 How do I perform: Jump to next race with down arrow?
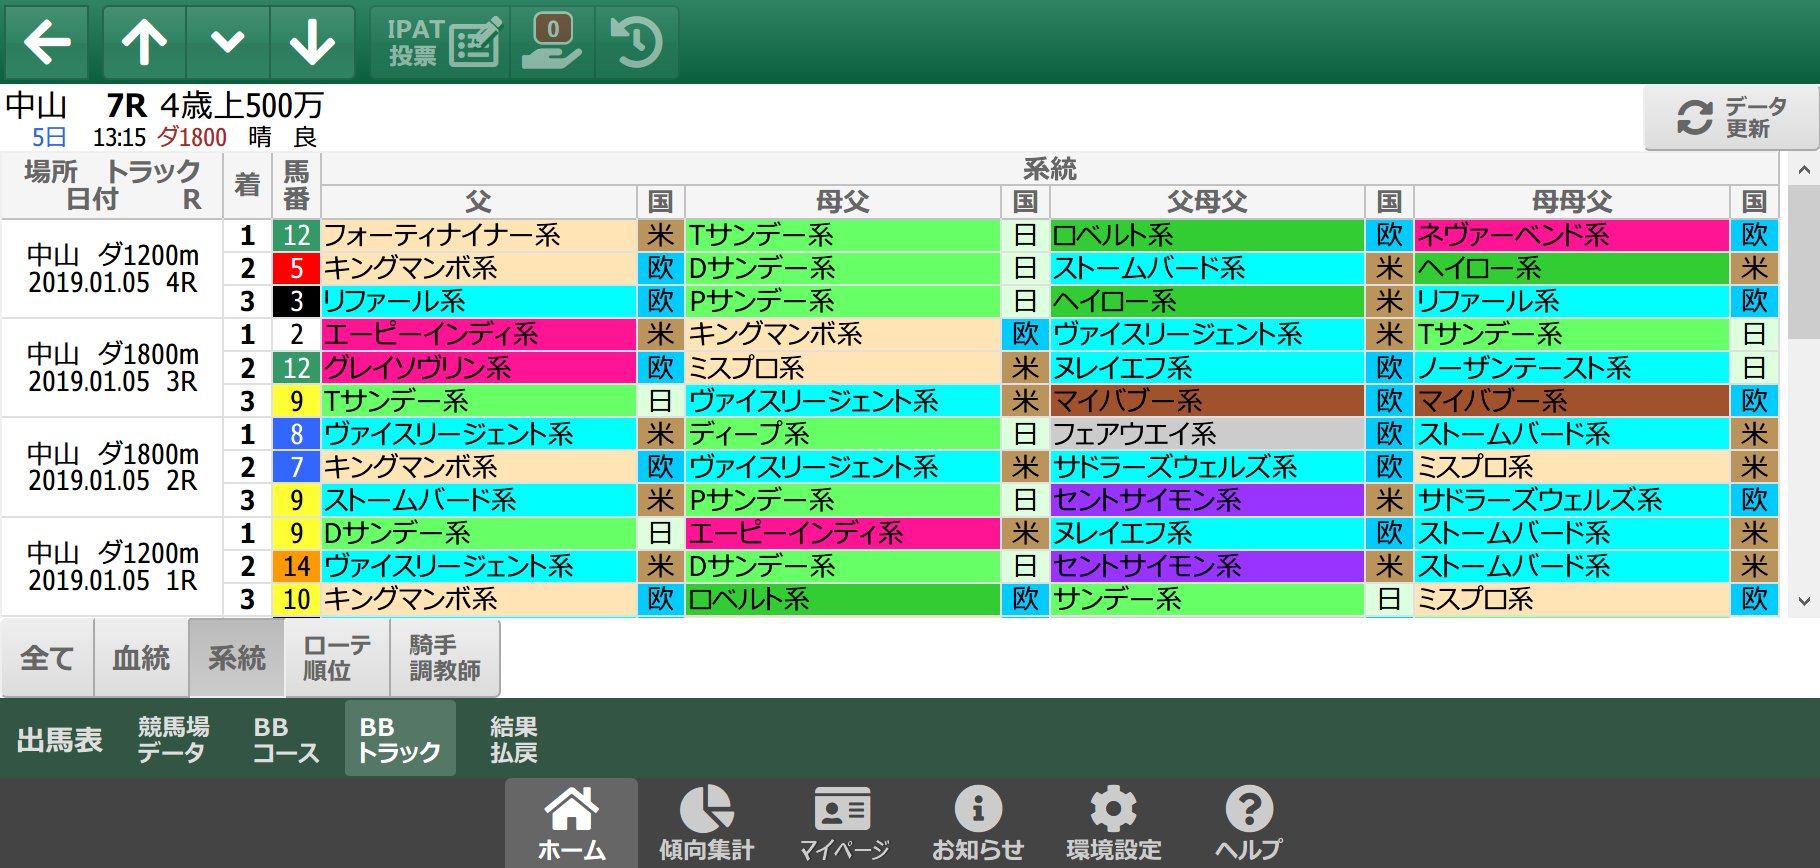pyautogui.click(x=312, y=42)
